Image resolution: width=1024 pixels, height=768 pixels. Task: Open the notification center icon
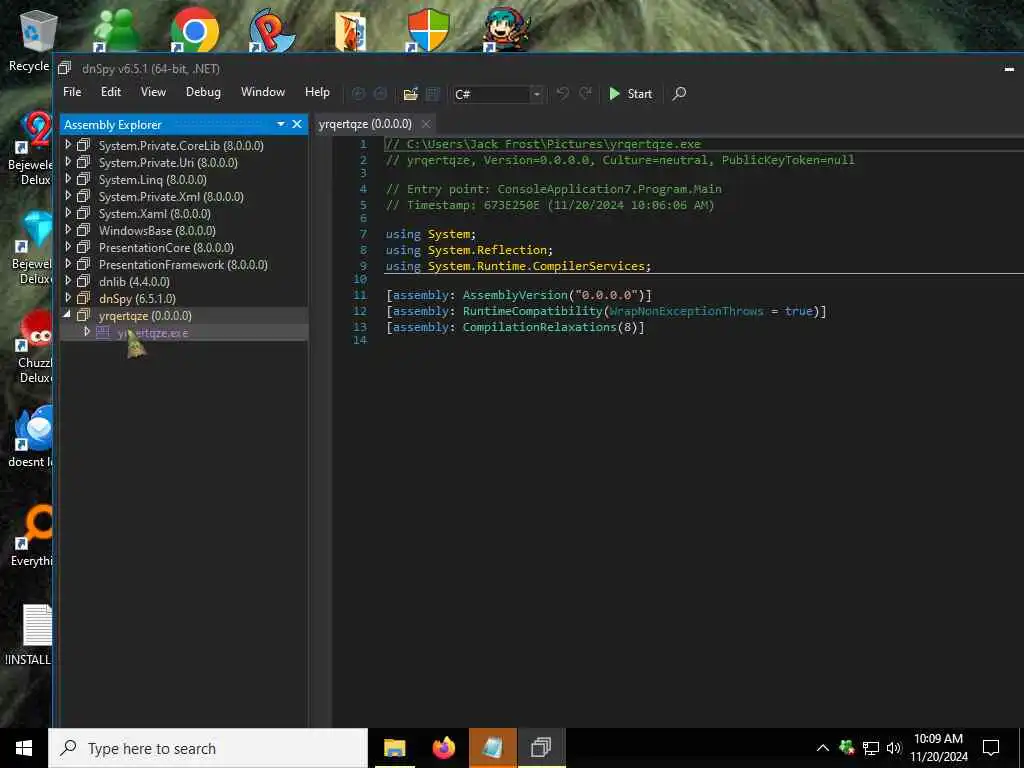(991, 748)
